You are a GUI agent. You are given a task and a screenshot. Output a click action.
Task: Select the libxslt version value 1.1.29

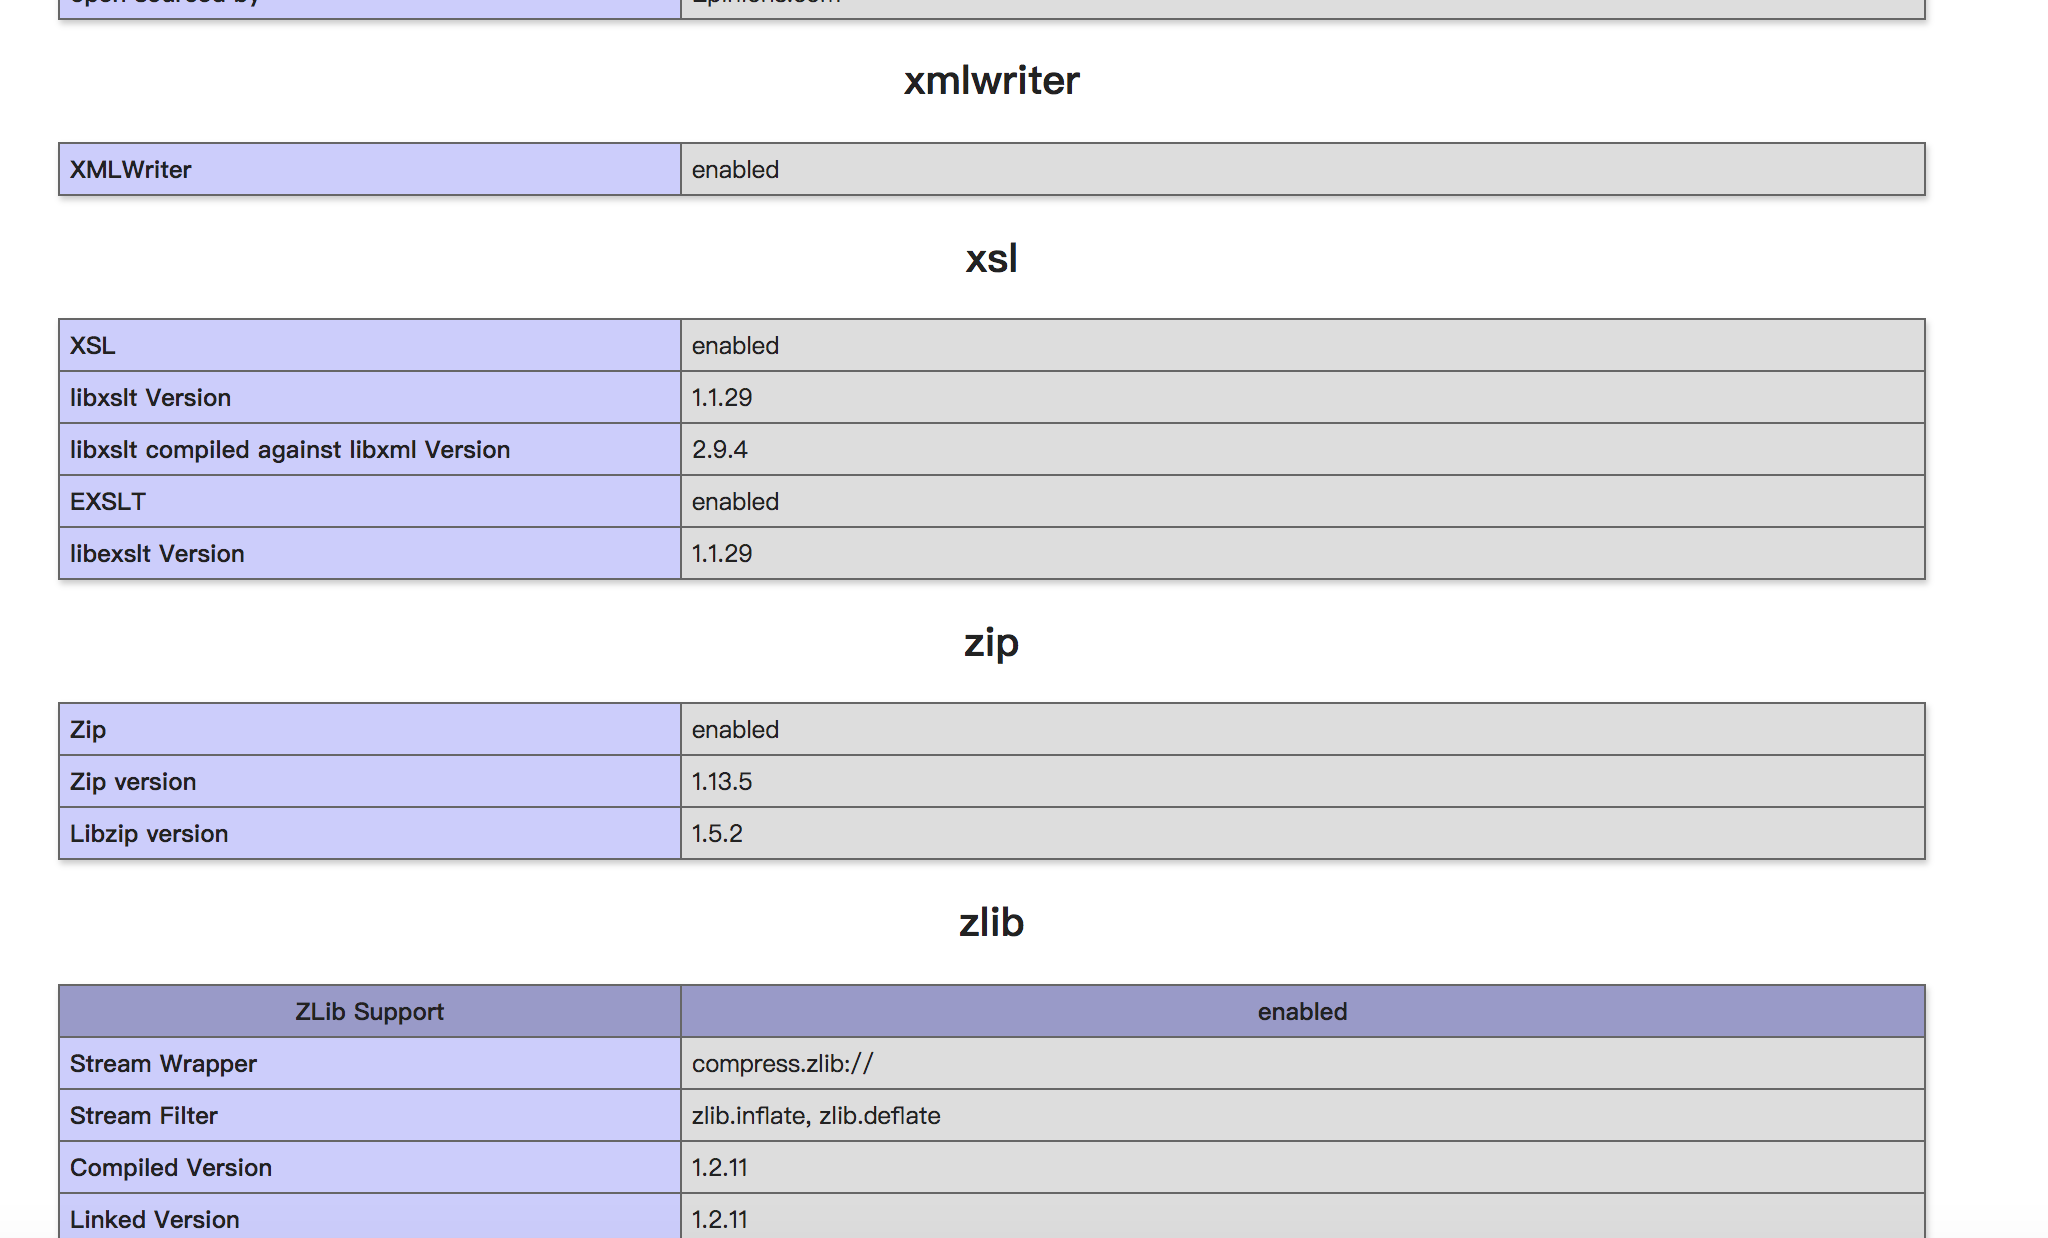[722, 397]
